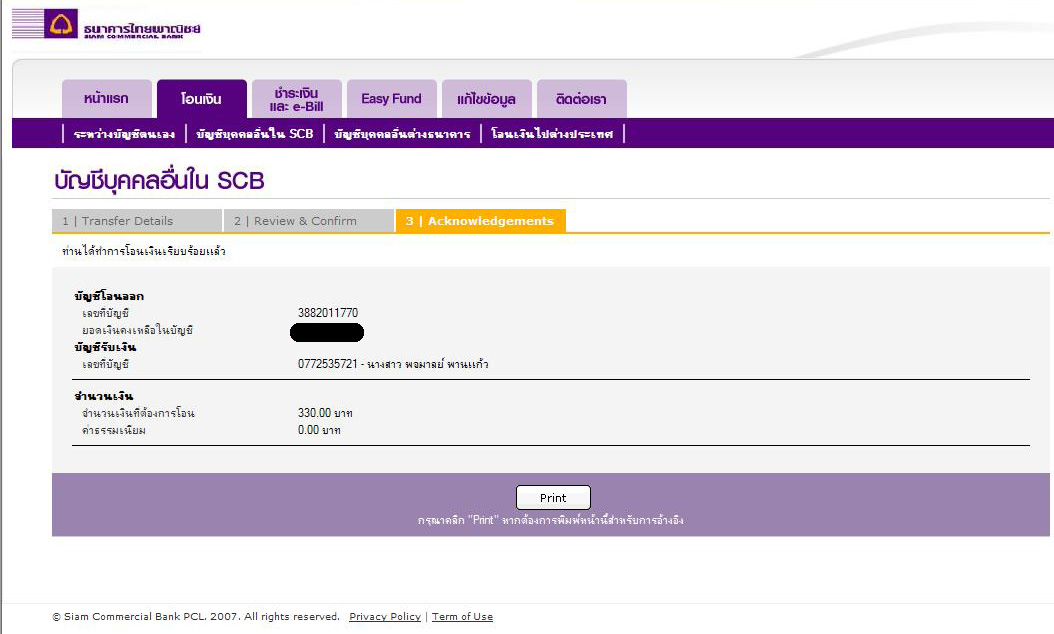
Task: Open the หน้าแรก home tab
Action: (106, 99)
